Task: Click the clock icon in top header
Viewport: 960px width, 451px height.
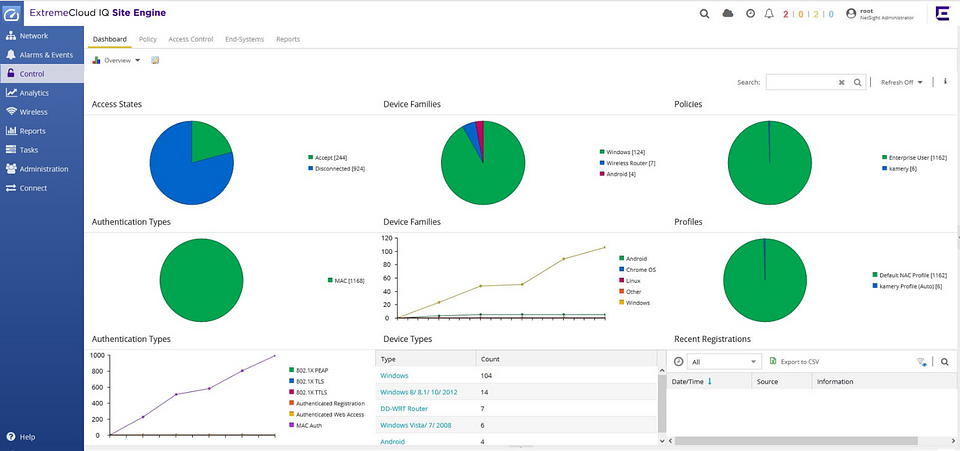Action: (x=750, y=14)
